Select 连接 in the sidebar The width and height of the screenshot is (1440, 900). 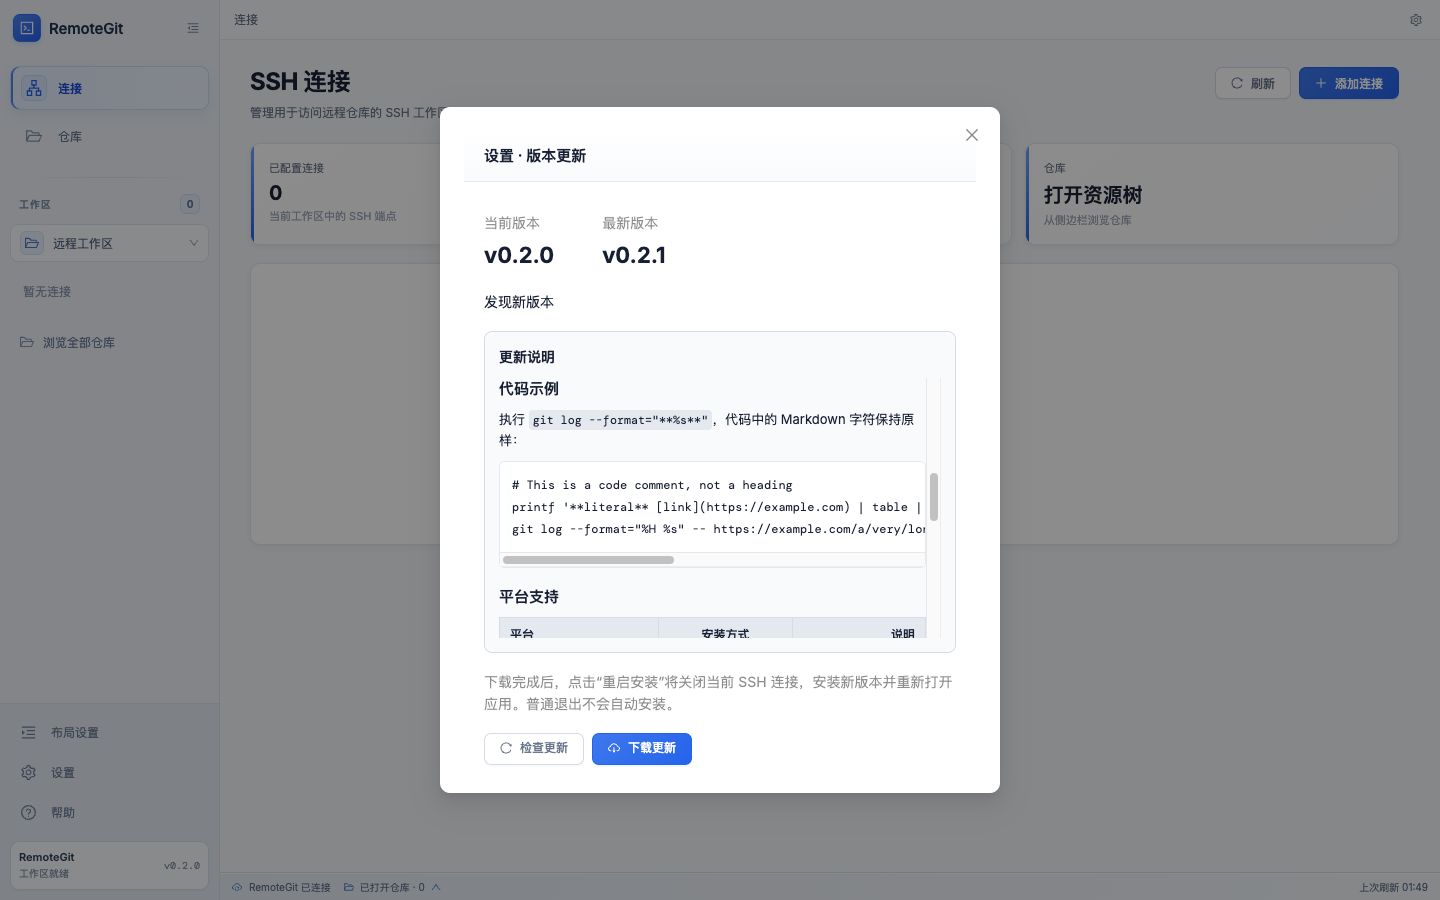[x=110, y=88]
